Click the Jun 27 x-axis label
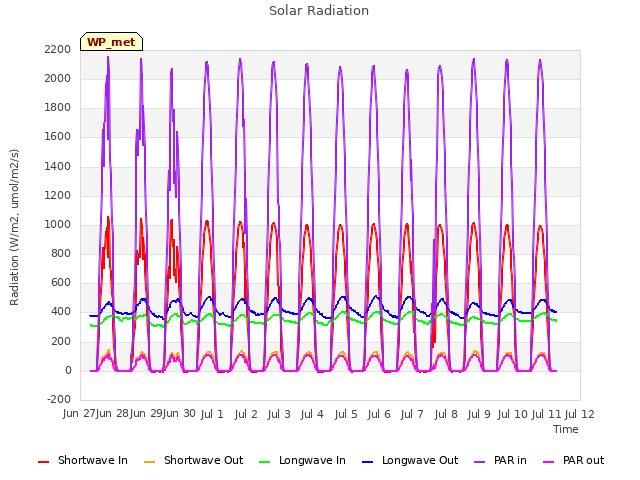The height and width of the screenshot is (480, 640). (79, 414)
